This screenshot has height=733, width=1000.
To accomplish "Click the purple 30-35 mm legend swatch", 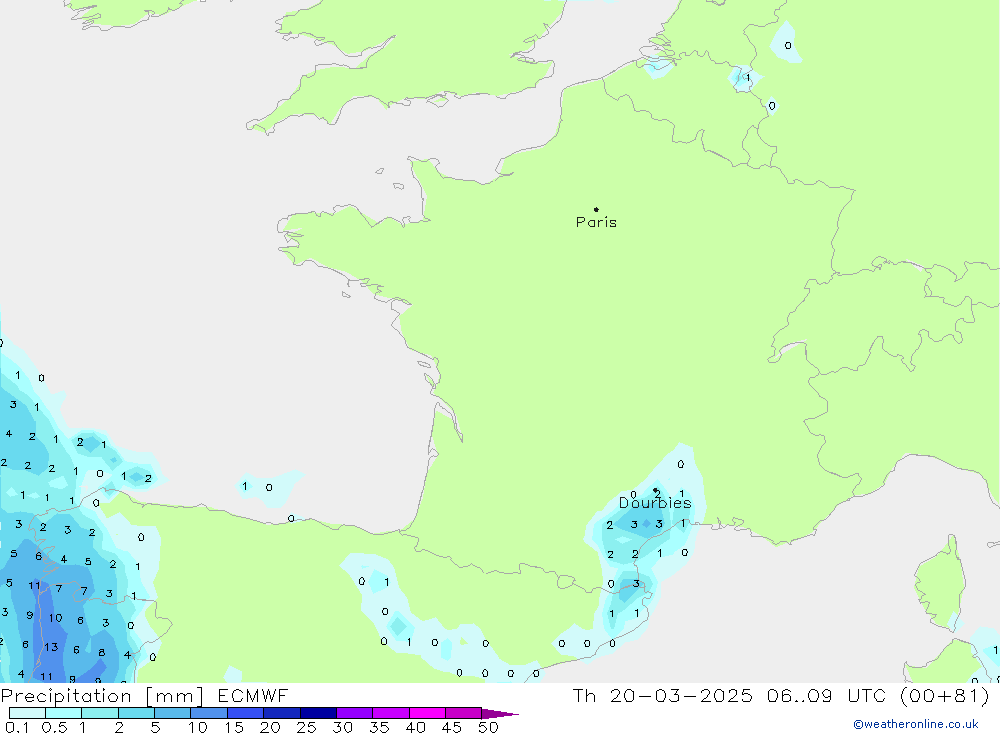I will tap(354, 713).
